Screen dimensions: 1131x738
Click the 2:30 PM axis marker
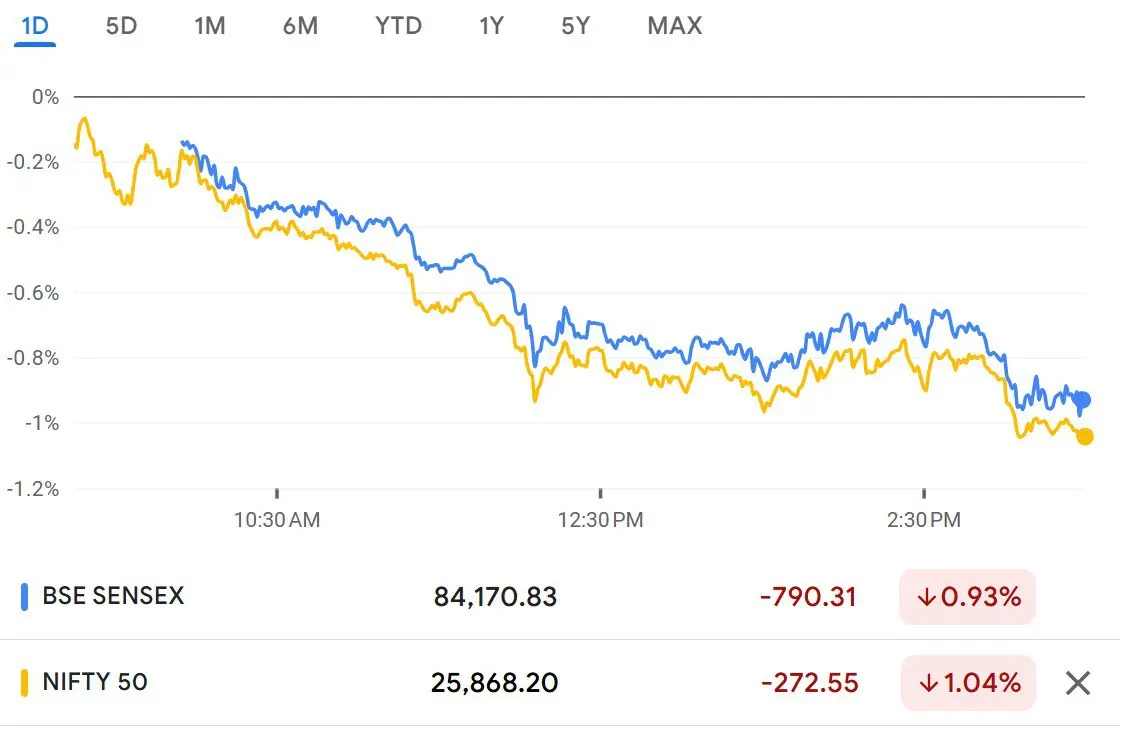click(924, 520)
